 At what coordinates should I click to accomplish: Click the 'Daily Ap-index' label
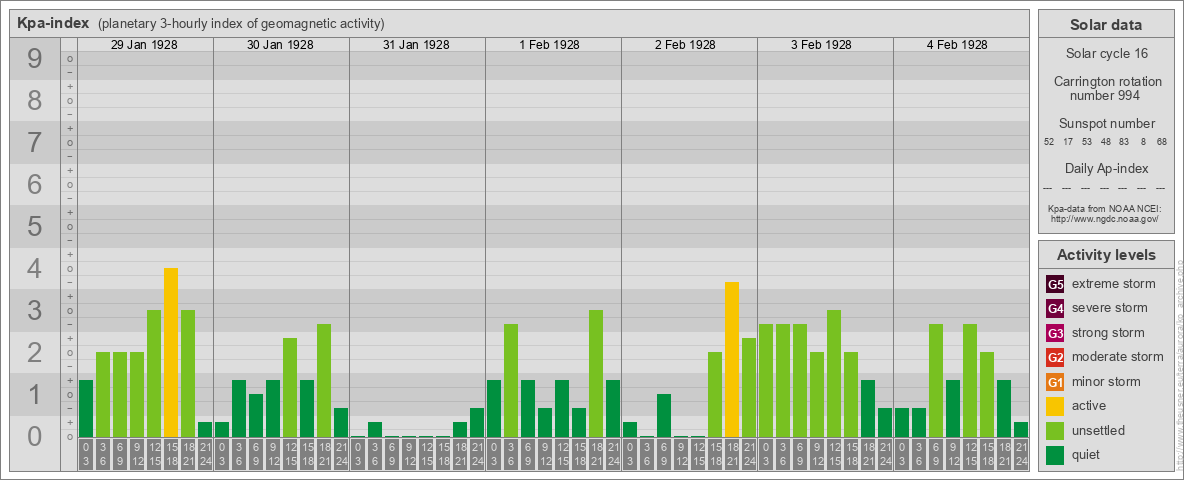pyautogui.click(x=1106, y=168)
